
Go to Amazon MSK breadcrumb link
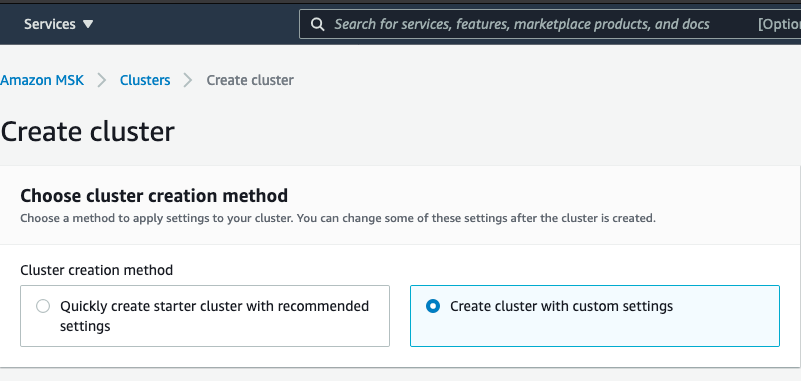tap(42, 80)
